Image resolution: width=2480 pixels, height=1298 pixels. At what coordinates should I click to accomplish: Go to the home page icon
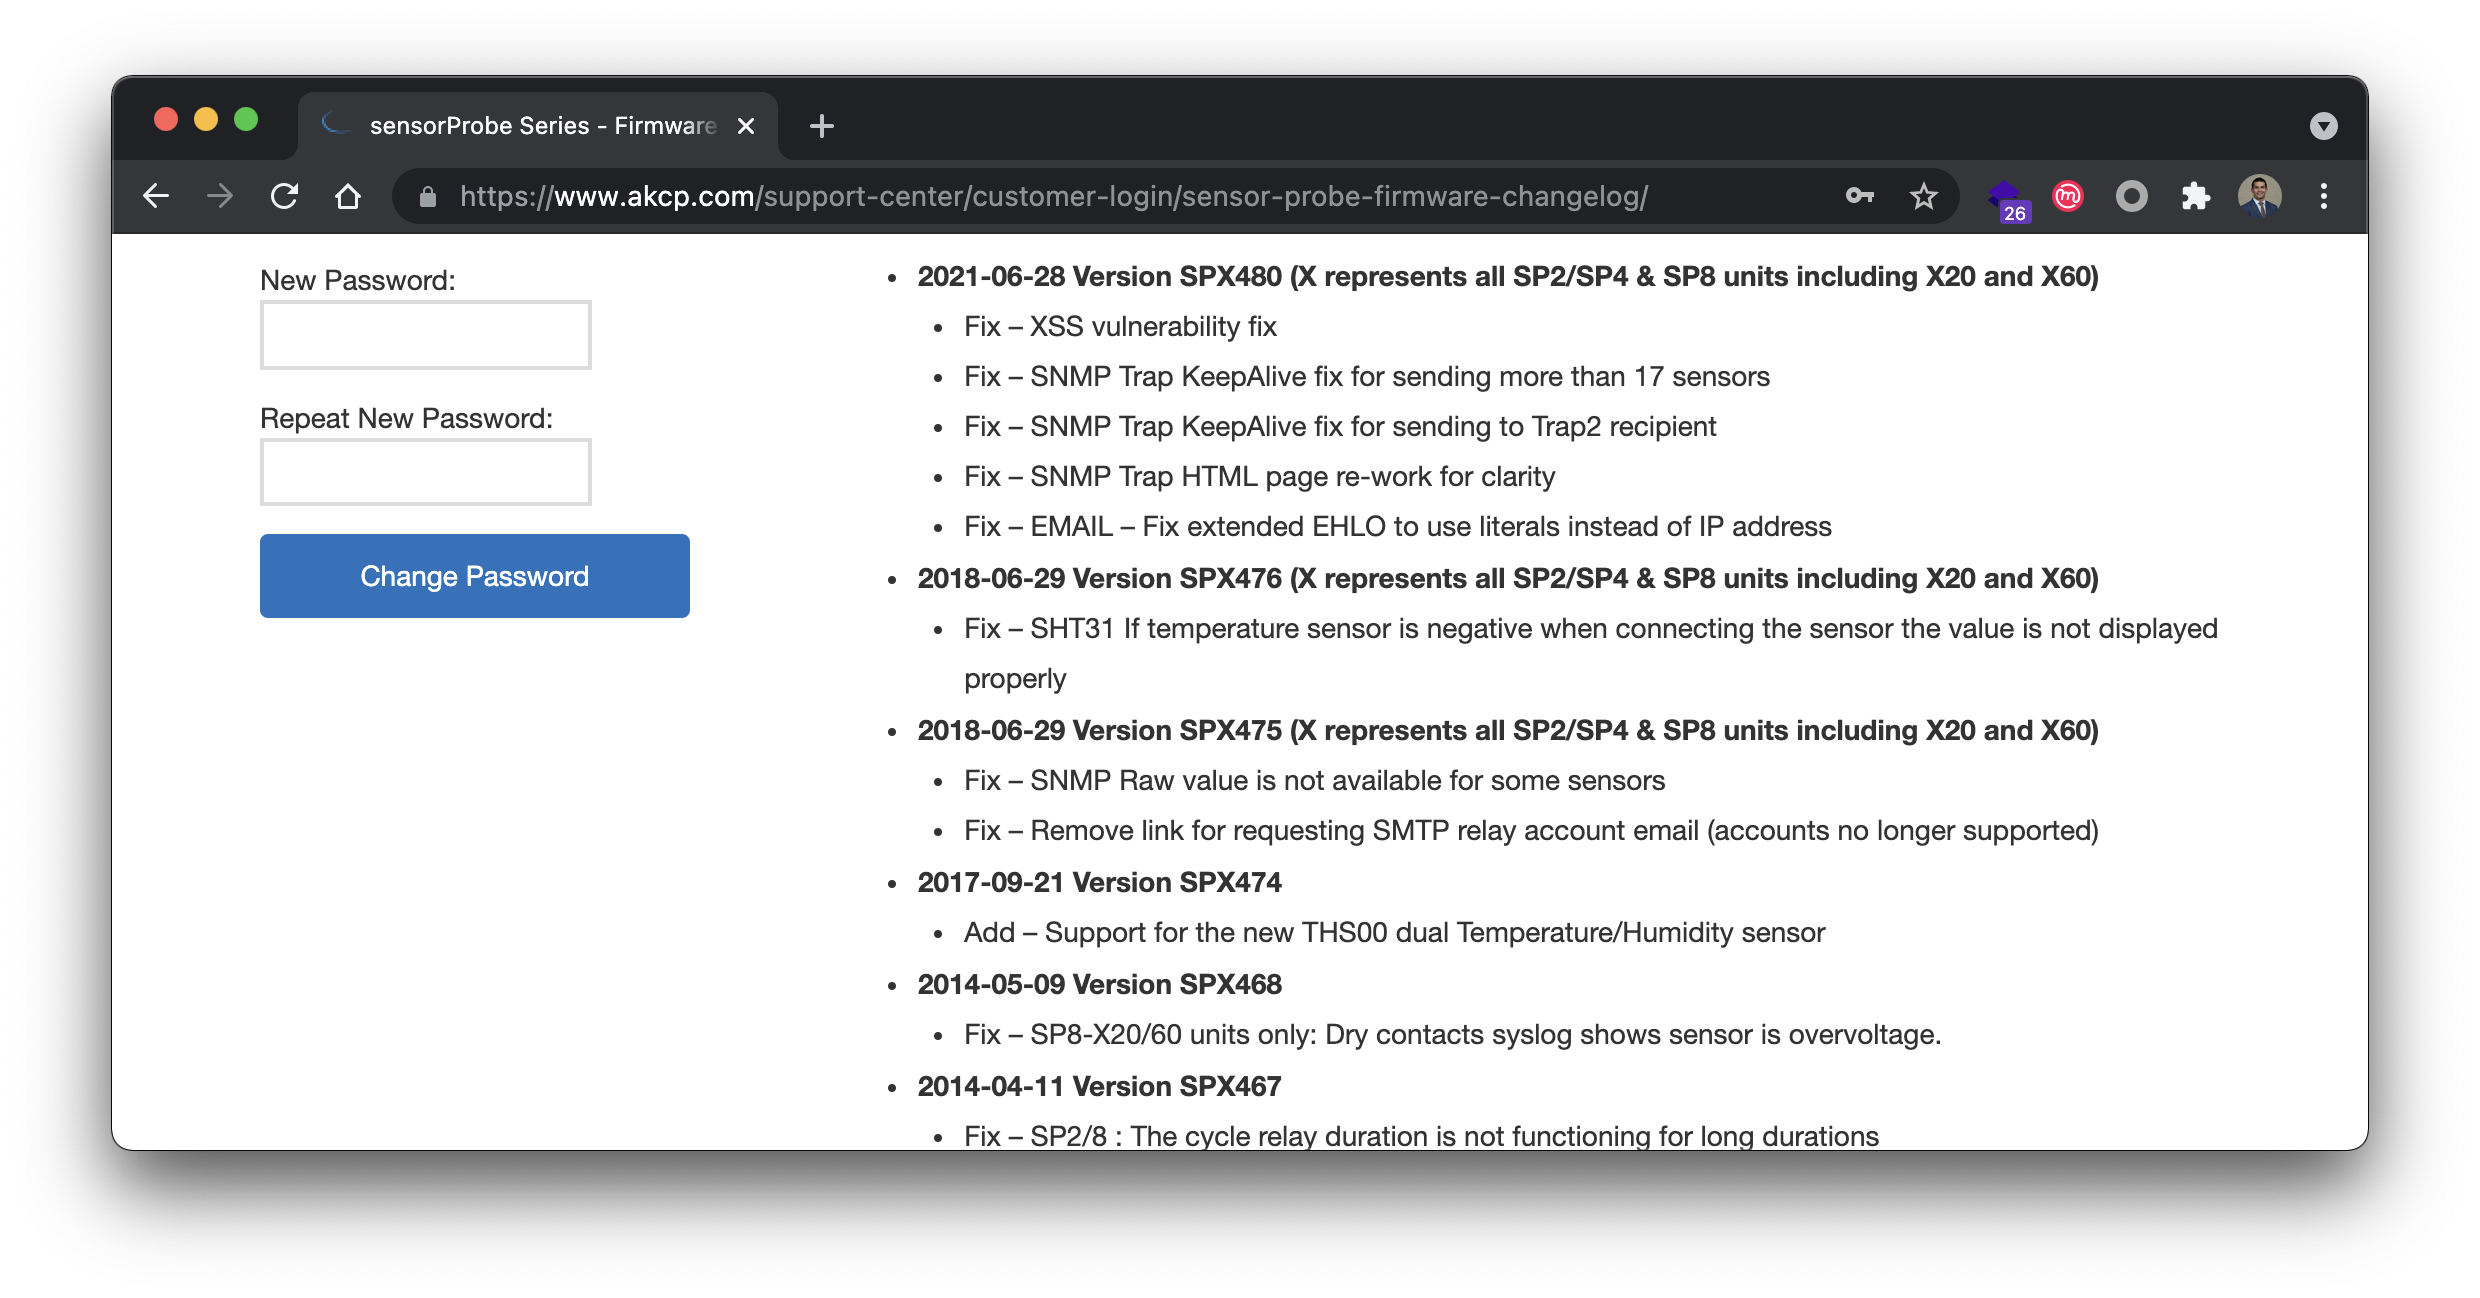[x=348, y=196]
